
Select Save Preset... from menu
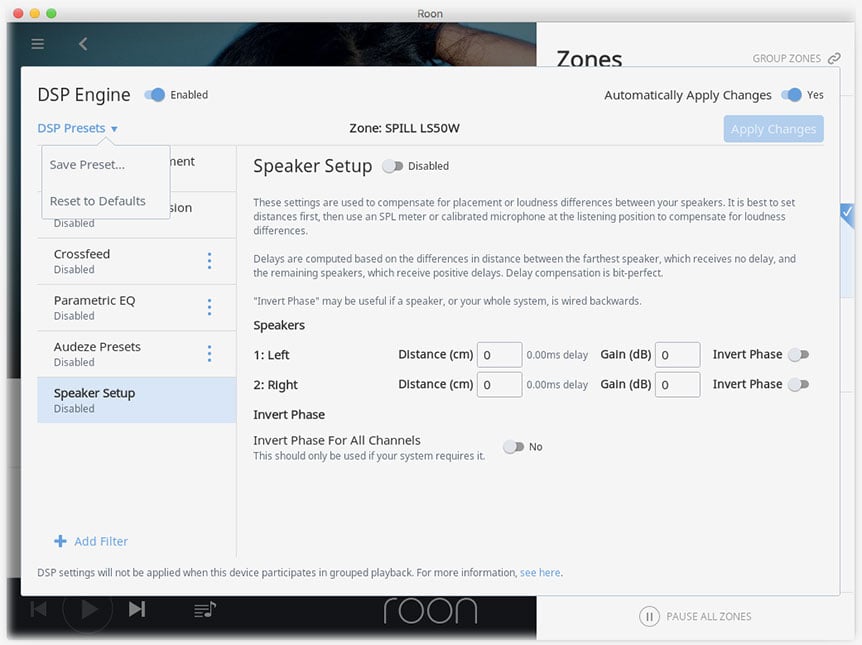coord(87,164)
